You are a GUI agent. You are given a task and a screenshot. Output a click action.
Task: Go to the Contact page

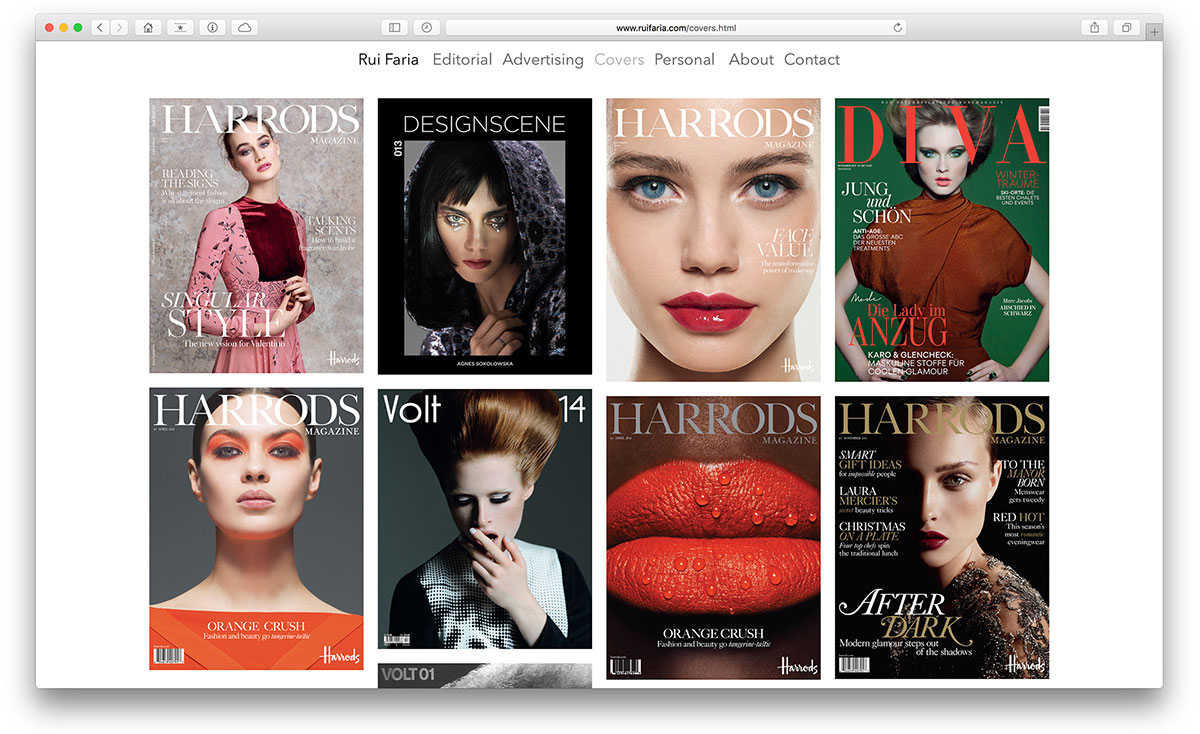(812, 60)
